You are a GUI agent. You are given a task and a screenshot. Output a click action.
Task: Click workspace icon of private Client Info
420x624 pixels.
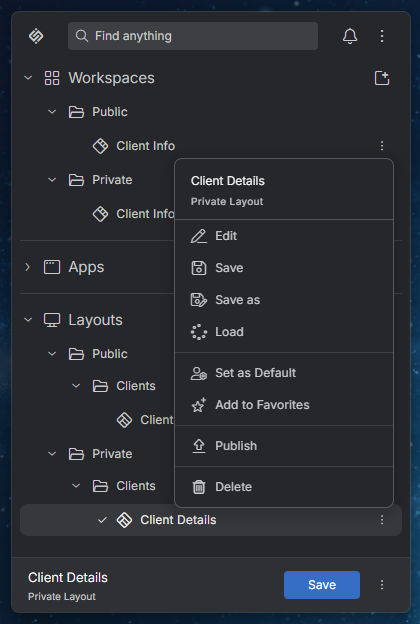pos(100,214)
